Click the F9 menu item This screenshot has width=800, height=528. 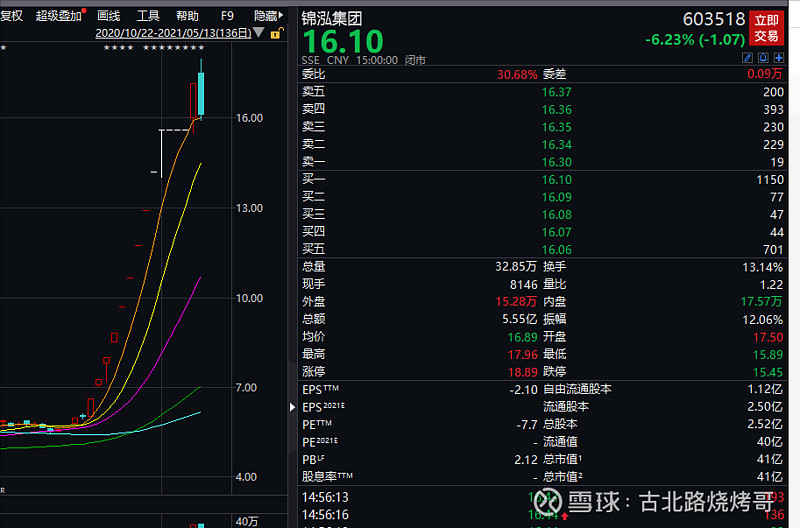227,16
